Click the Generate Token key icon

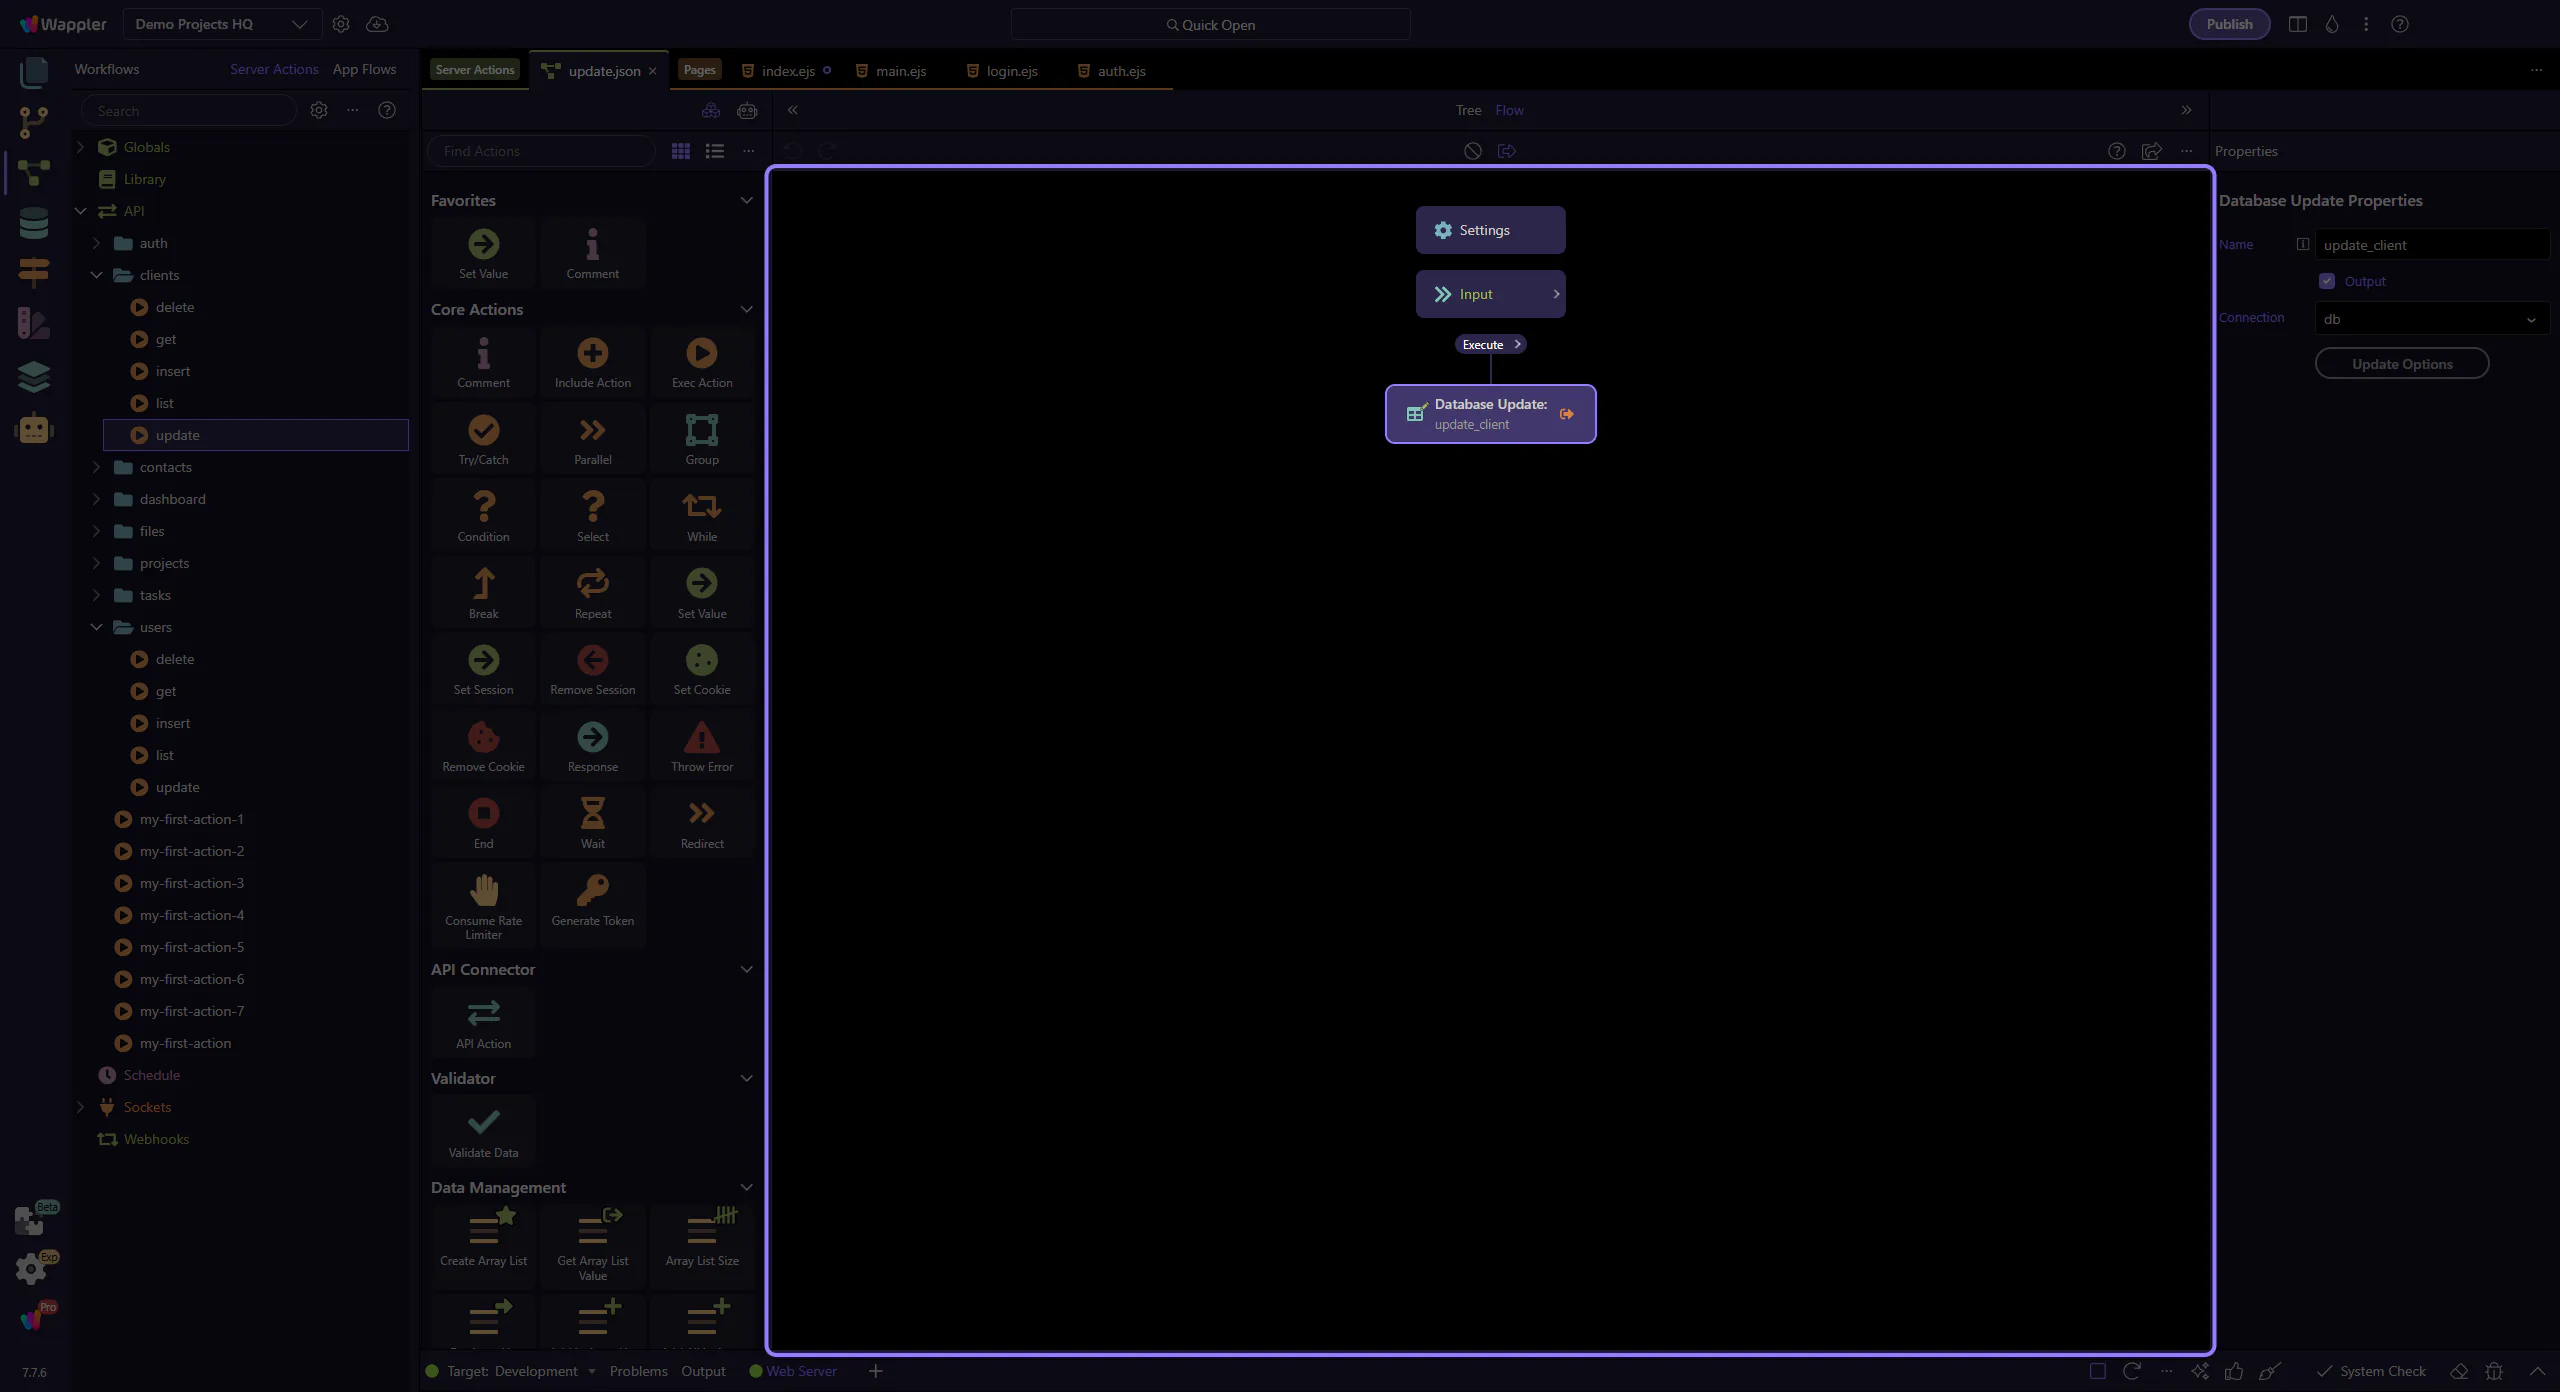[592, 890]
